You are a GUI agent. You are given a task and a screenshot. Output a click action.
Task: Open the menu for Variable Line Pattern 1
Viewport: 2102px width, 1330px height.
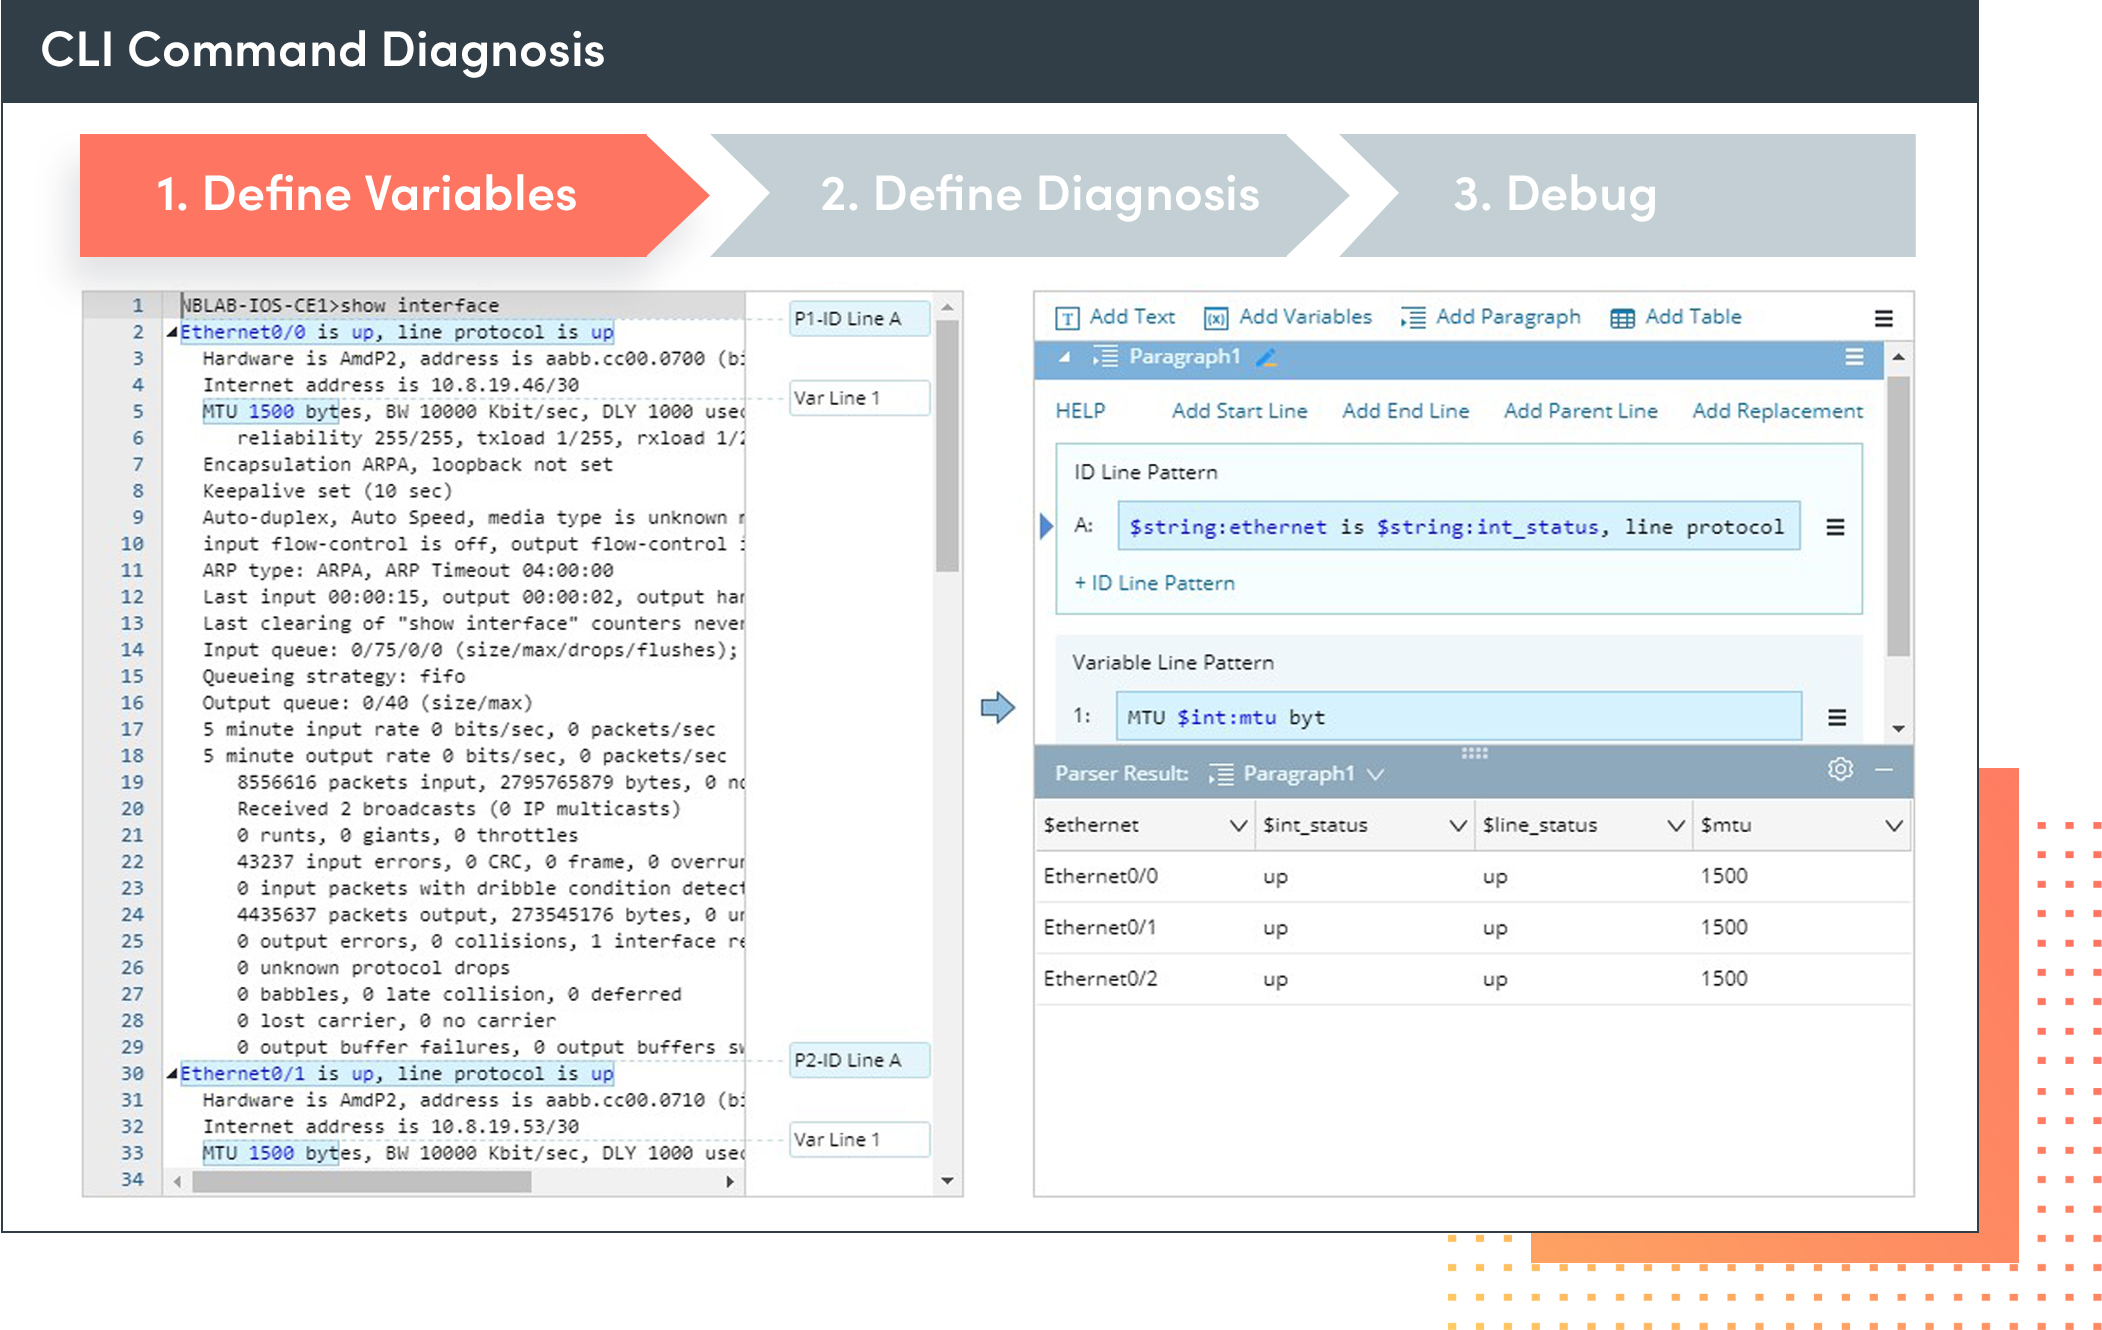[1836, 717]
